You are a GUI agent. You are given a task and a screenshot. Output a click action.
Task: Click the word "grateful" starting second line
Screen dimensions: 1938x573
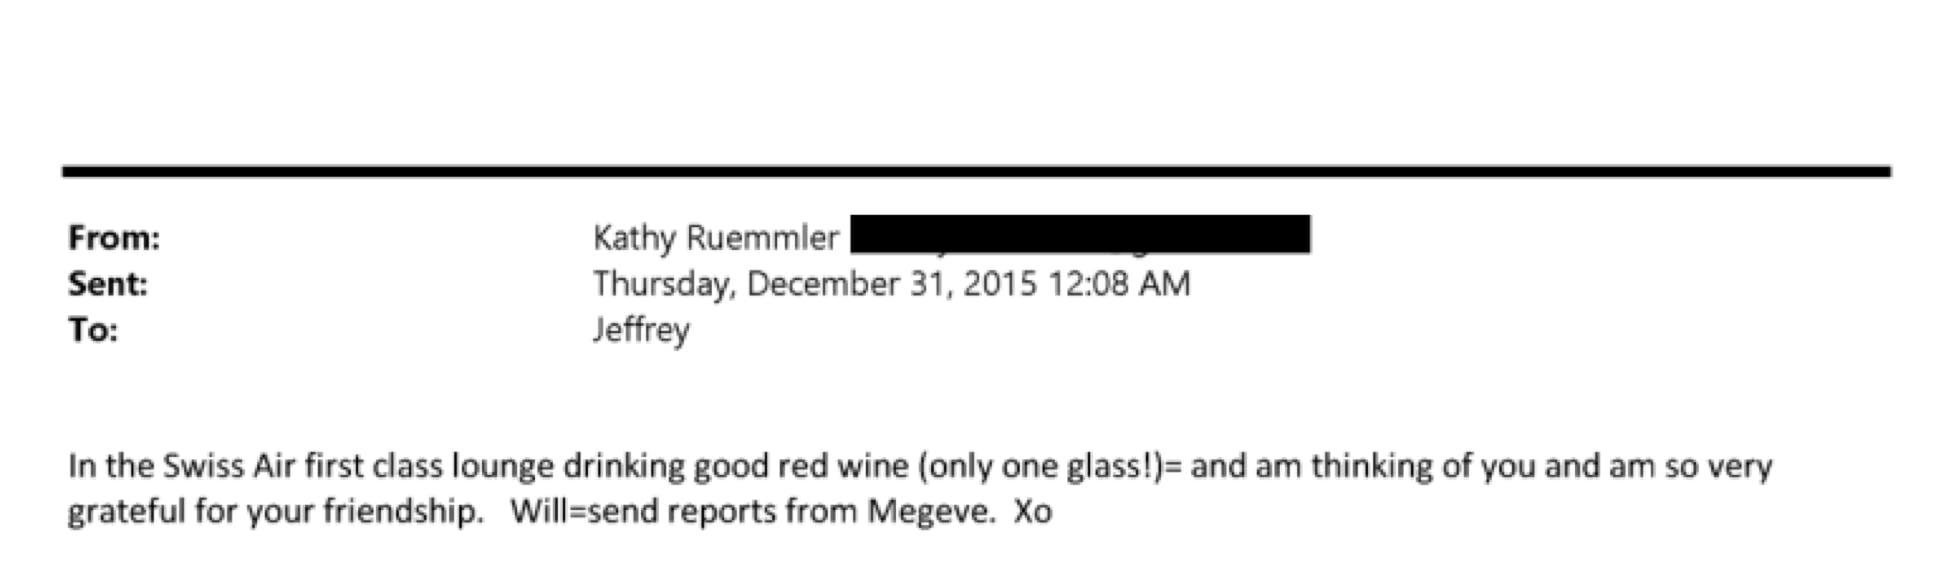point(126,512)
